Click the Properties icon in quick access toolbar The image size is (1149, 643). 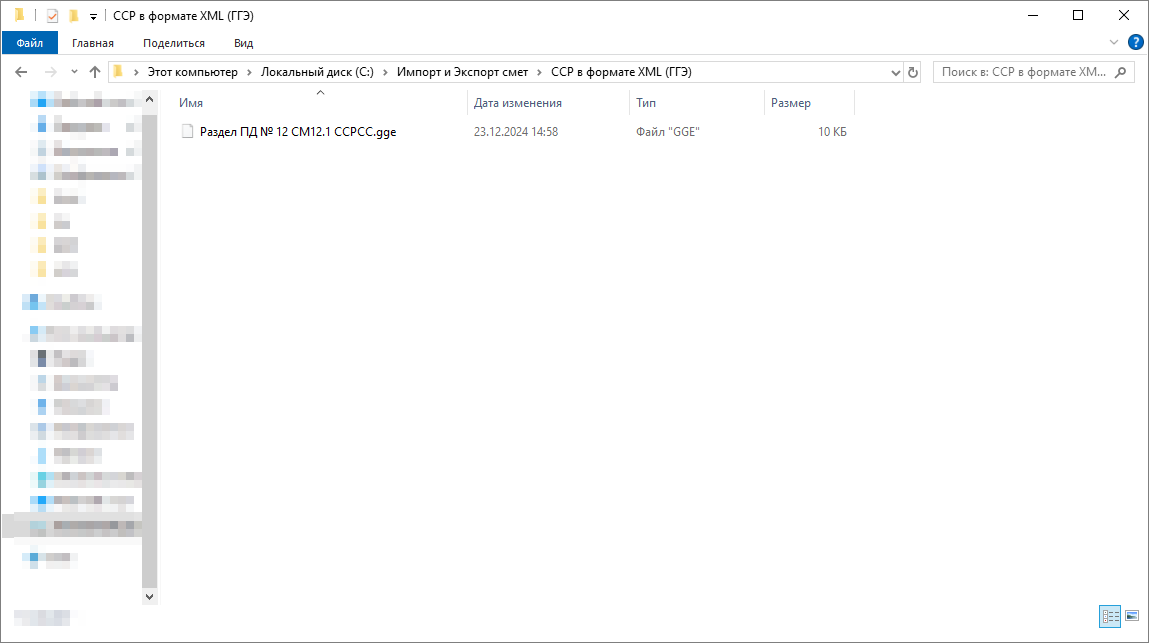click(53, 15)
